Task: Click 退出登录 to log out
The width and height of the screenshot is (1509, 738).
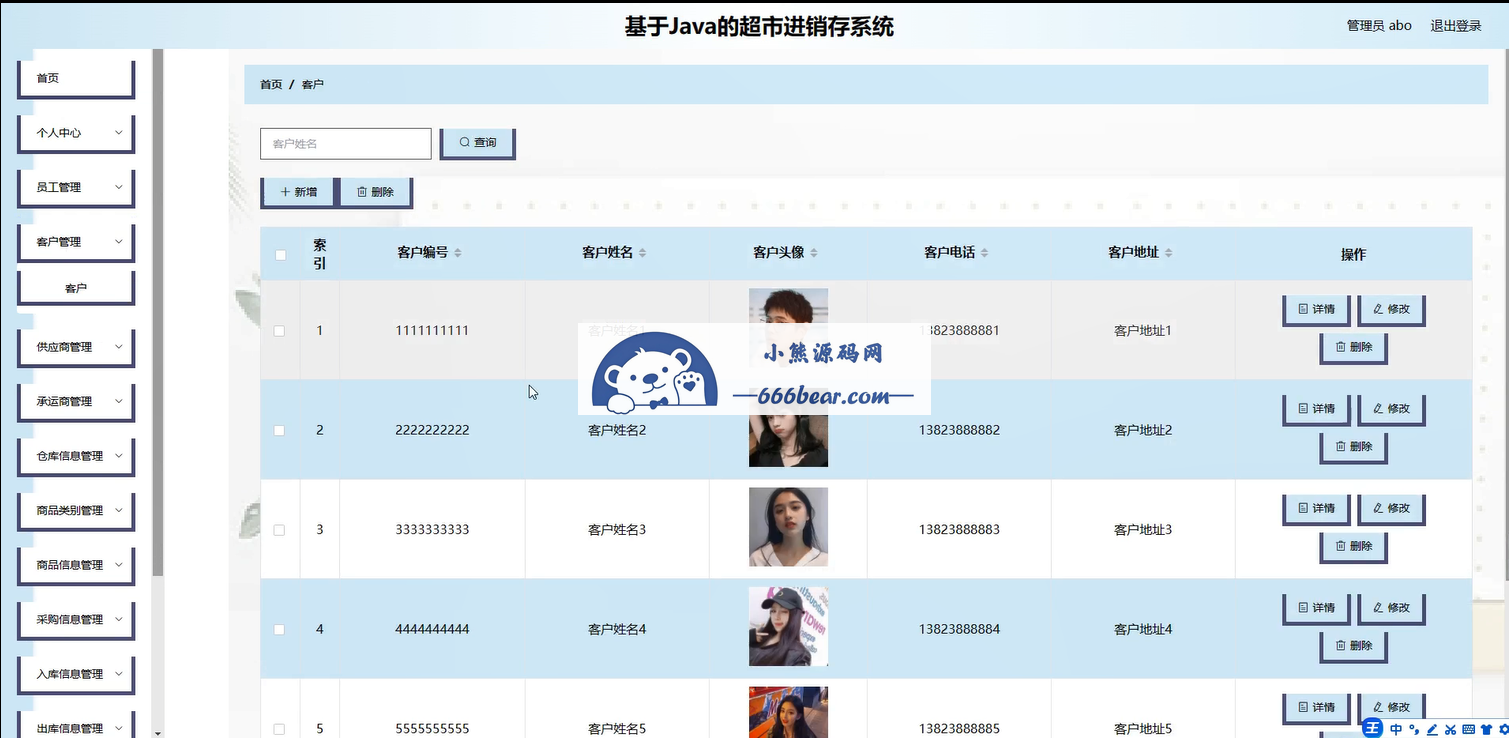Action: 1455,26
